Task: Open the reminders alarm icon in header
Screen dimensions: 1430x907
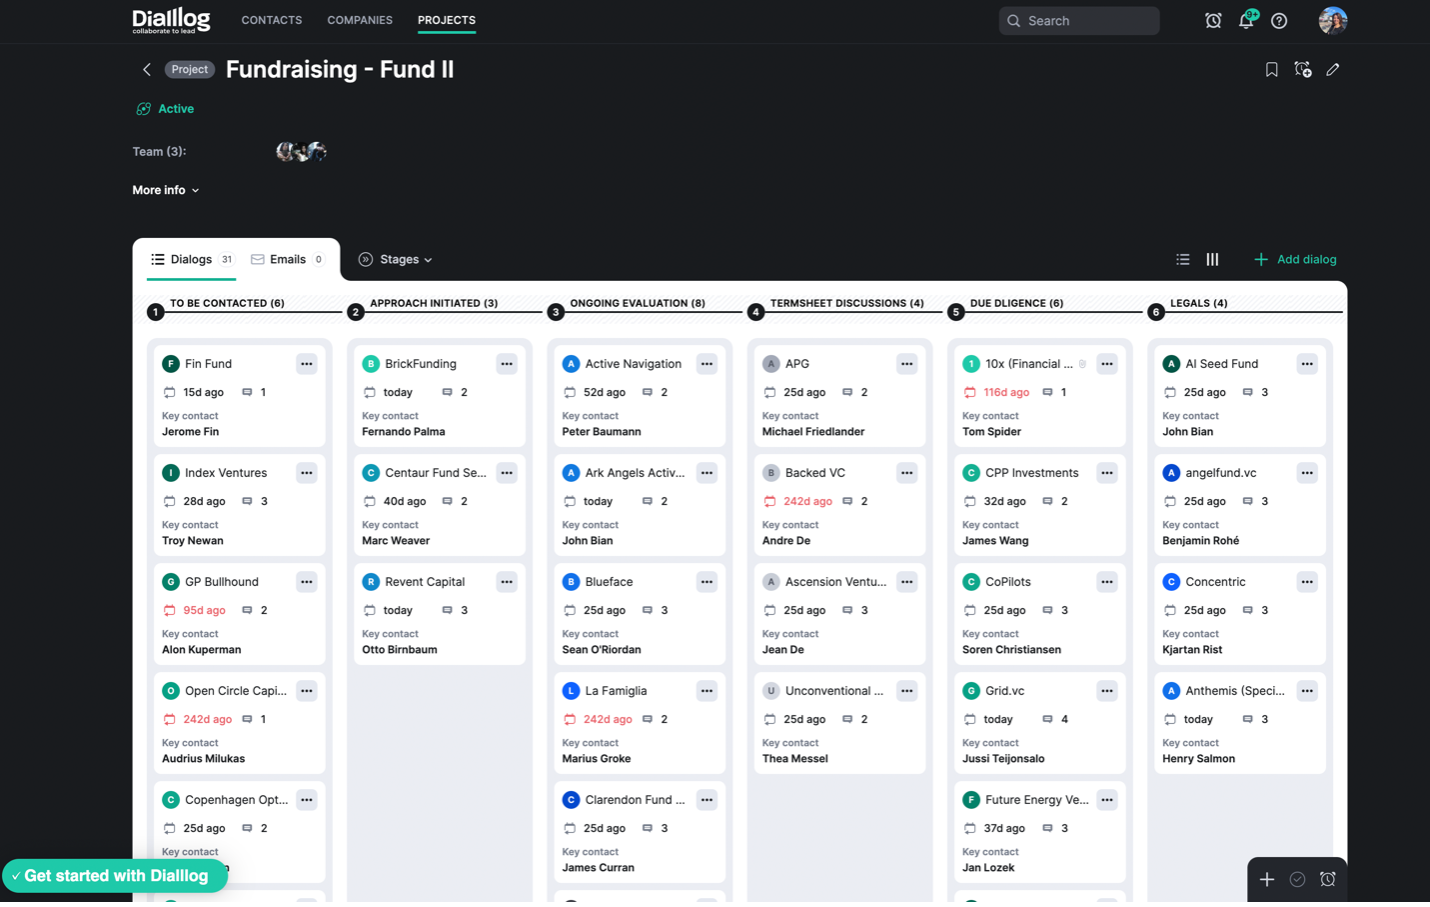Action: click(1213, 20)
